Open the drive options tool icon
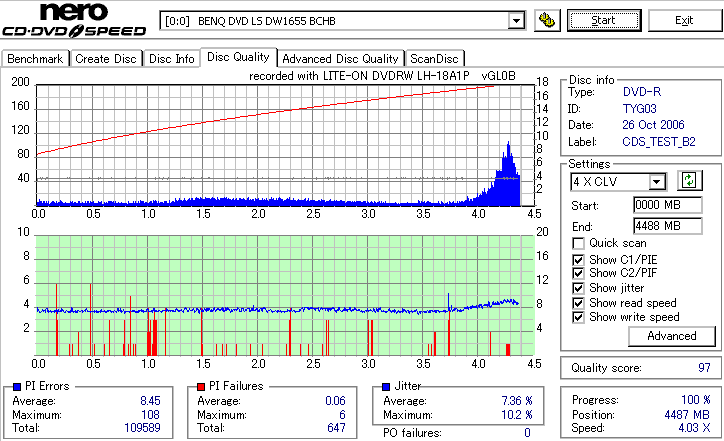Image resolution: width=724 pixels, height=441 pixels. click(547, 21)
